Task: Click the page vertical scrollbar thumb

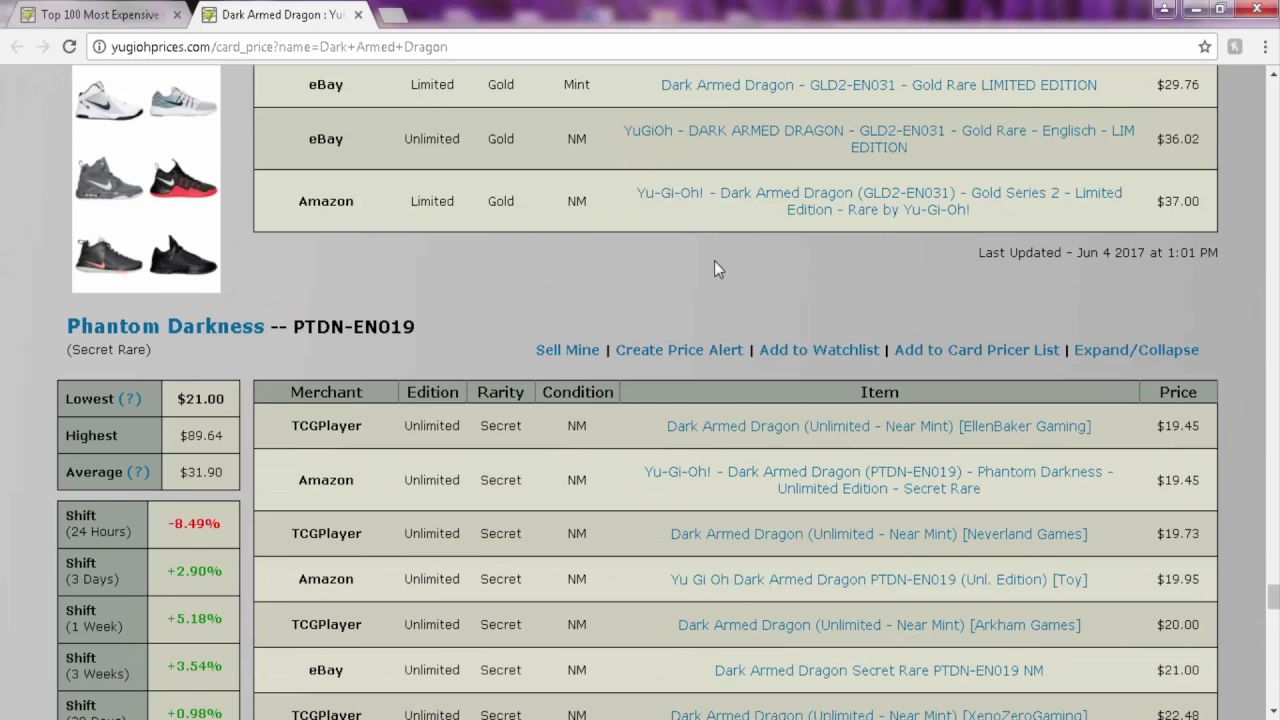Action: (x=1273, y=596)
